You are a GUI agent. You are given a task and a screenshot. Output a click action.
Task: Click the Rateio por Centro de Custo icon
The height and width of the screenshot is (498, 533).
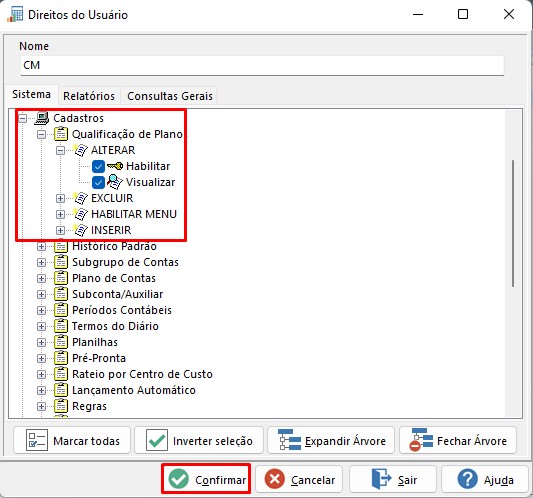(61, 374)
